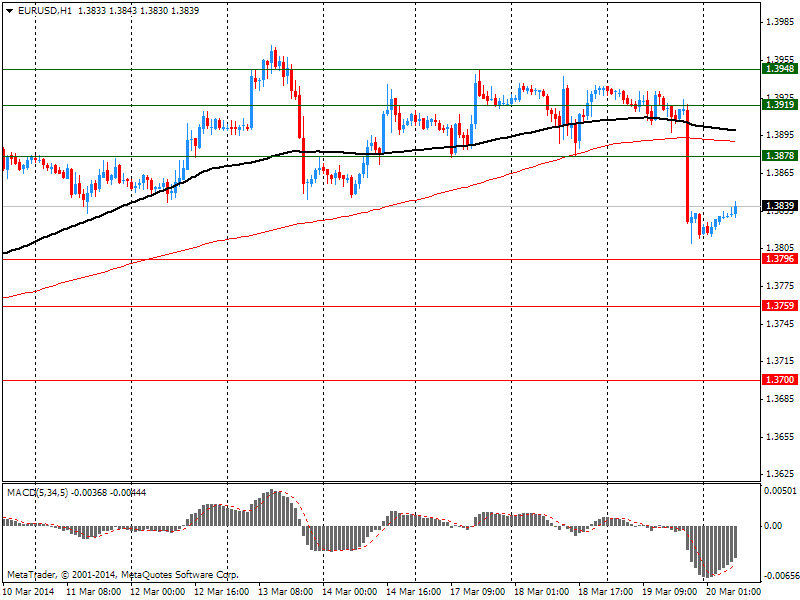Select the MACD(5,34,5) indicator label

(37, 492)
